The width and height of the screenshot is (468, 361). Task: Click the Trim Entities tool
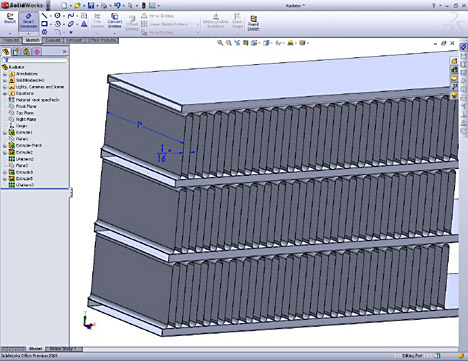97,21
